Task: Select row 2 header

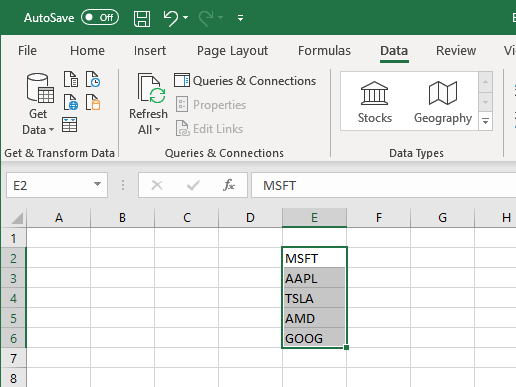Action: (13, 258)
